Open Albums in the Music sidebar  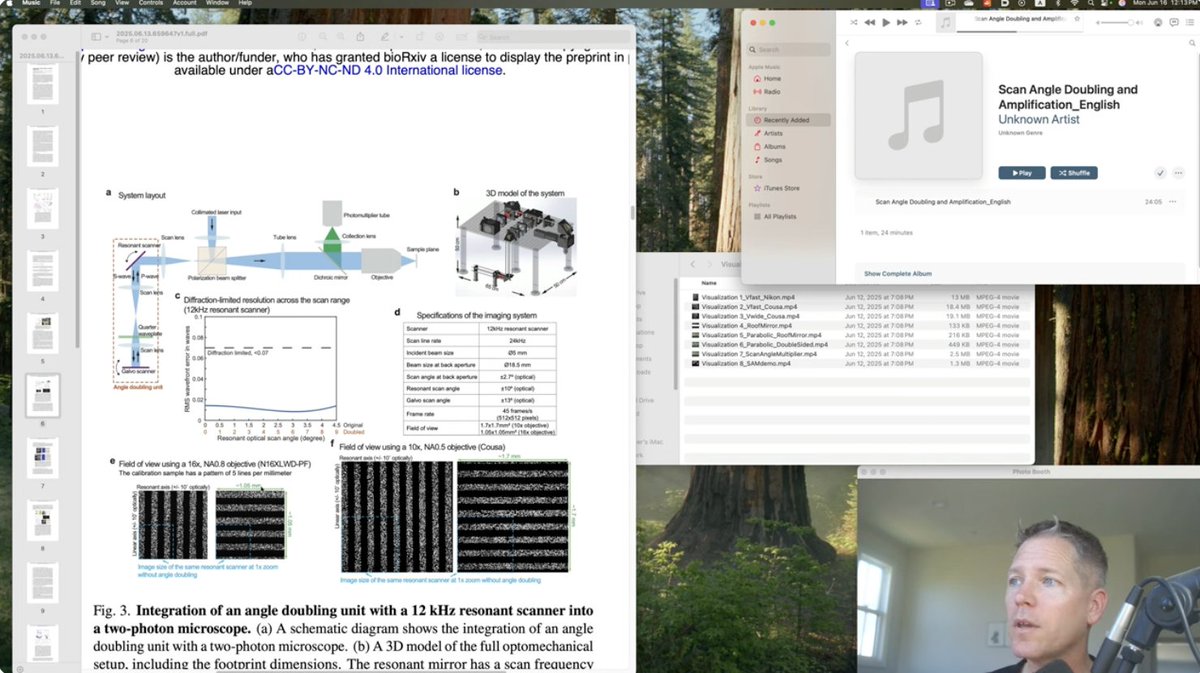774,146
